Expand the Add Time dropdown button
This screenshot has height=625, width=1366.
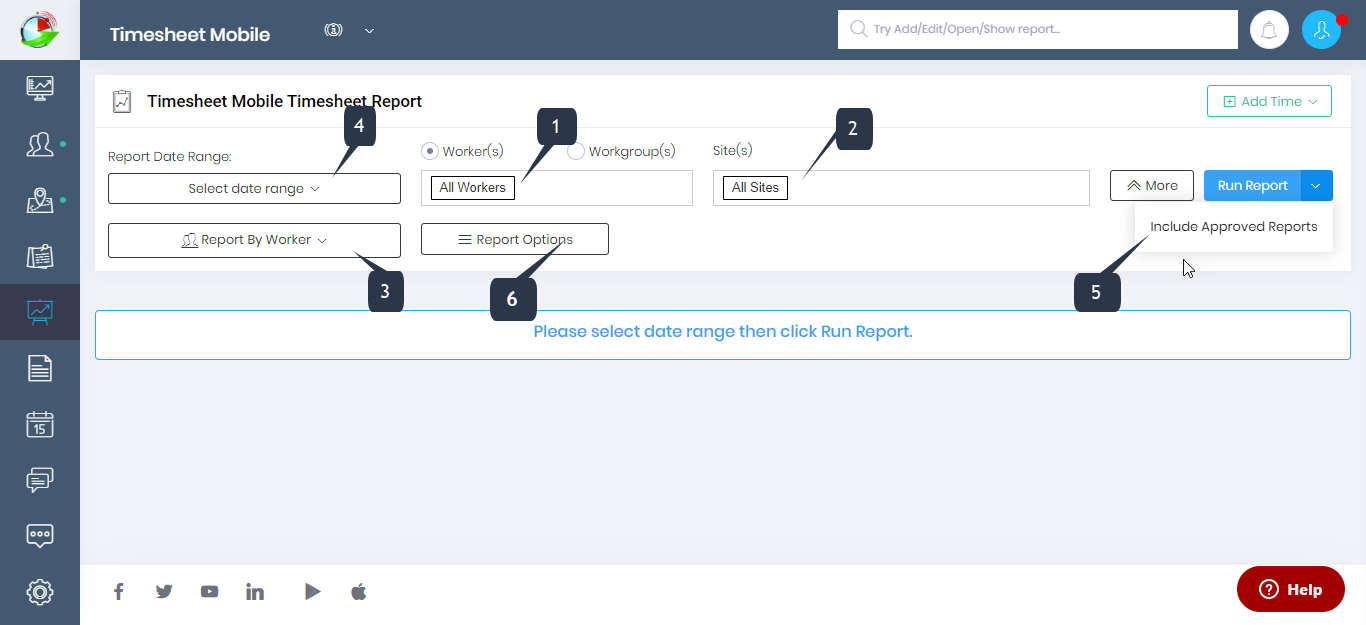(1269, 101)
